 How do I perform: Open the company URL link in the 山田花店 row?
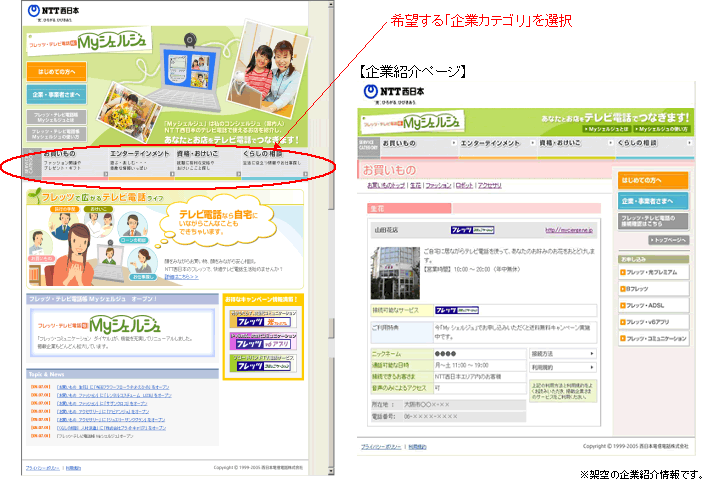(x=569, y=230)
